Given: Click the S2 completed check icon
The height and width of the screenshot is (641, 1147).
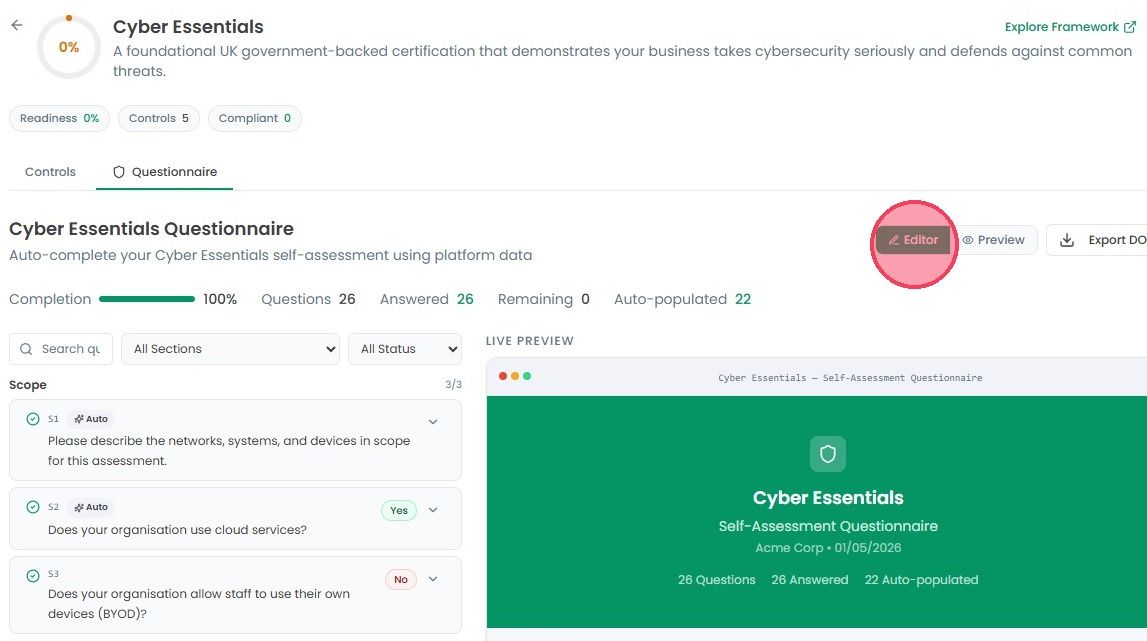Looking at the screenshot, I should 33,507.
